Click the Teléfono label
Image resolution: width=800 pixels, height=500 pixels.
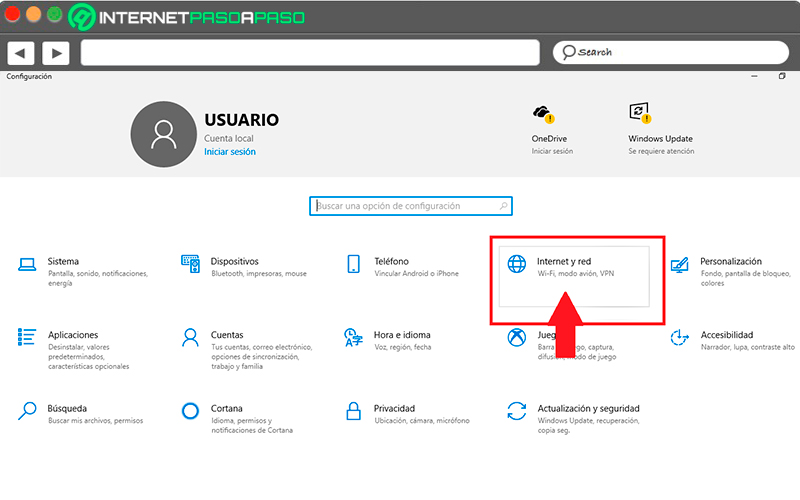pyautogui.click(x=391, y=261)
